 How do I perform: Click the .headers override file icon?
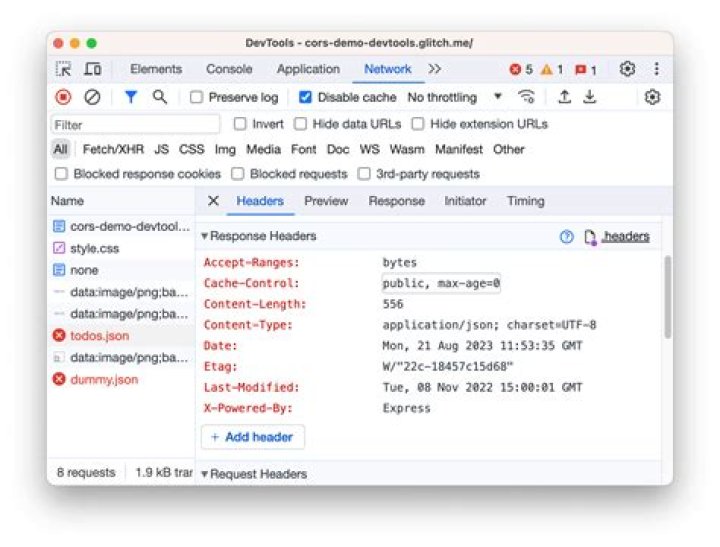tap(590, 237)
